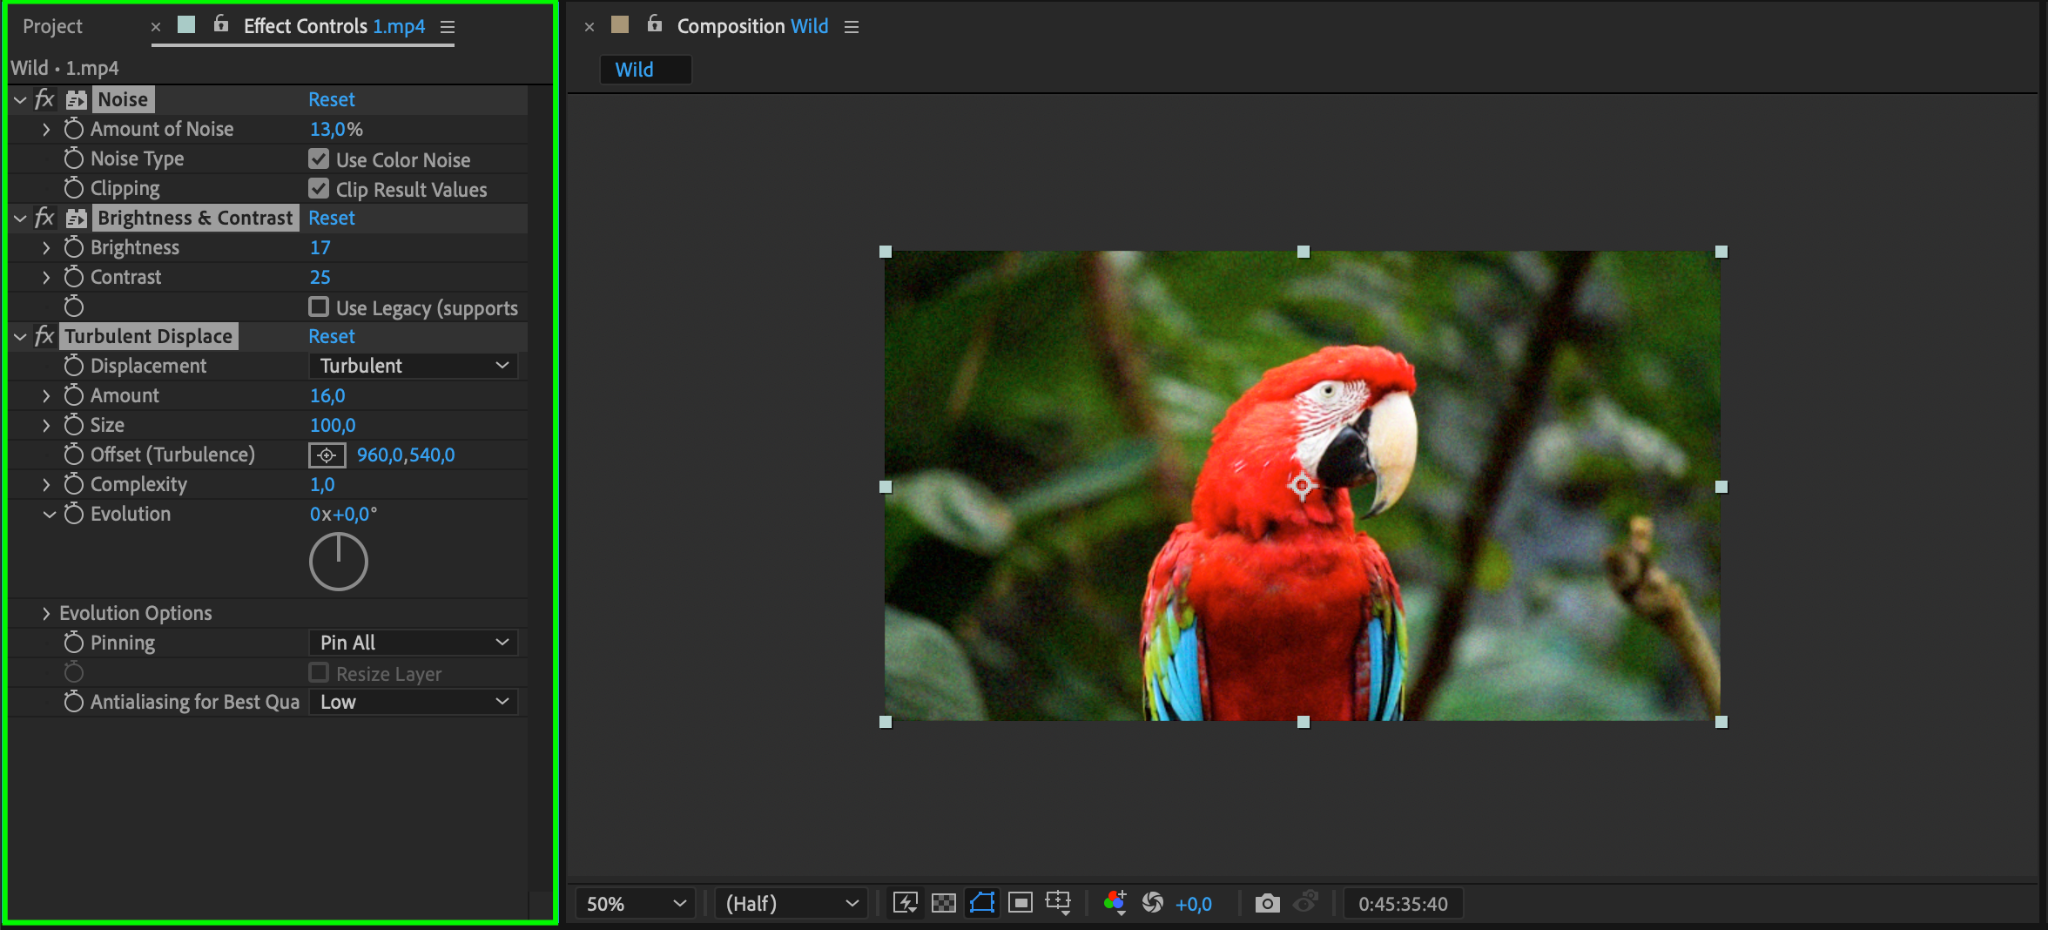Expand the Evolution Options group
The width and height of the screenshot is (2048, 930).
coord(46,613)
